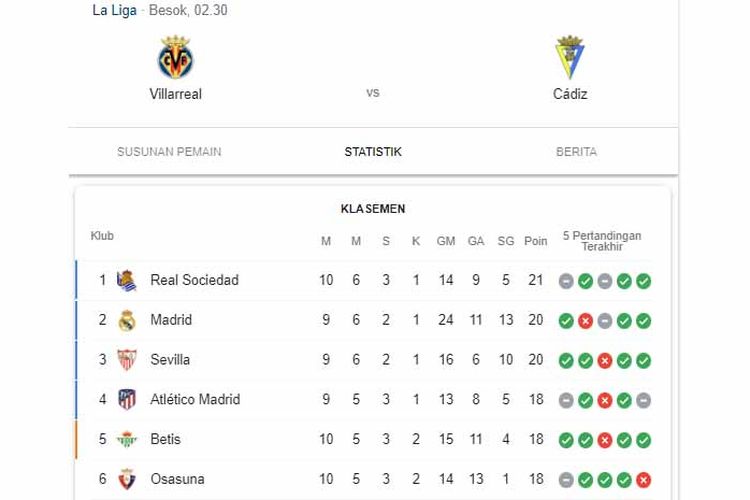Click the Cádiz club crest
750x500 pixels.
coord(570,57)
